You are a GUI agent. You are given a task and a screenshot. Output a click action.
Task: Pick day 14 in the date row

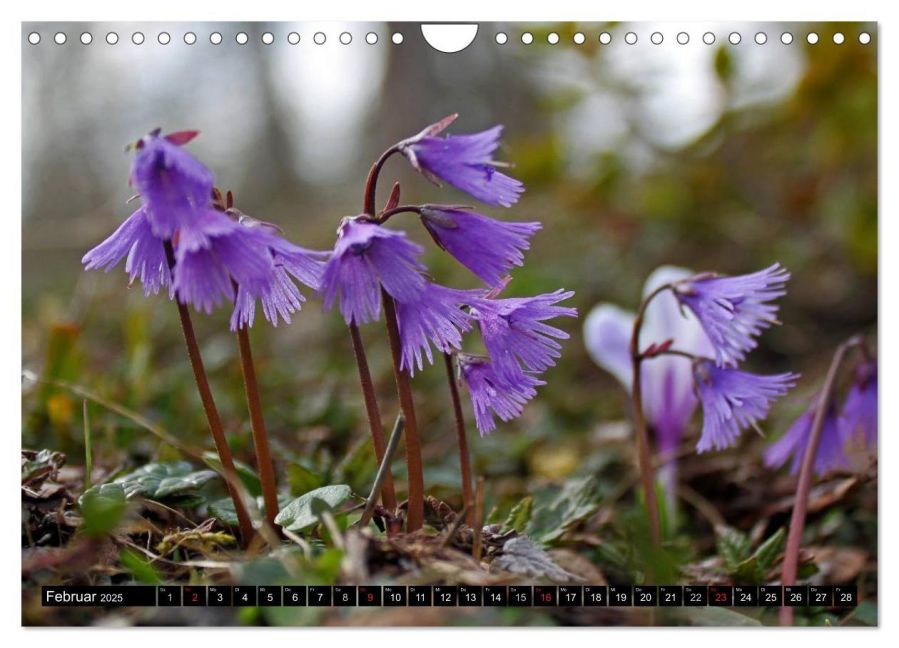point(494,597)
